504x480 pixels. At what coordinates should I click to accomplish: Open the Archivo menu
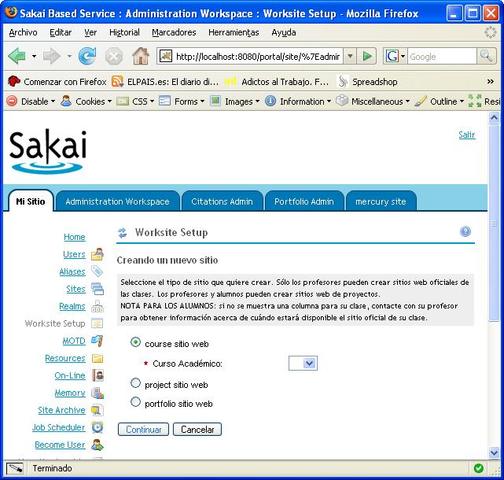[23, 32]
